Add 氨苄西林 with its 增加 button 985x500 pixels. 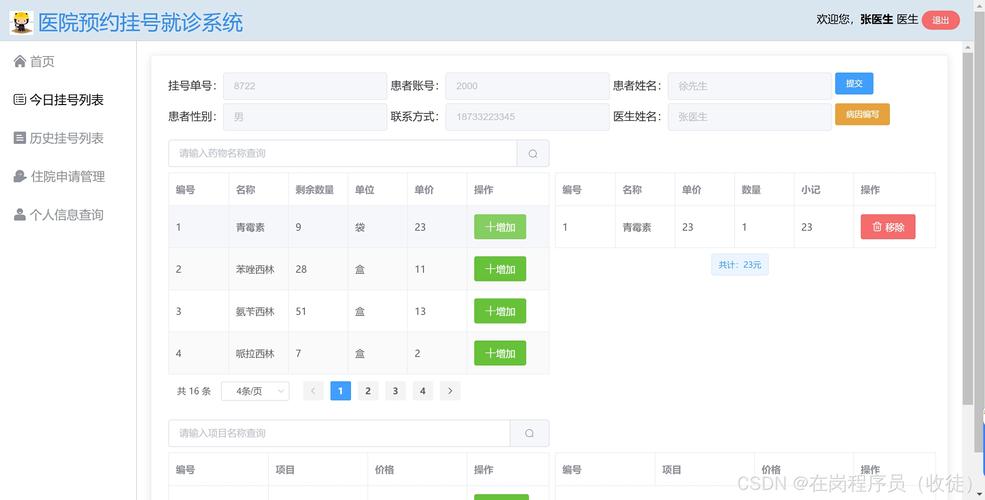click(500, 311)
